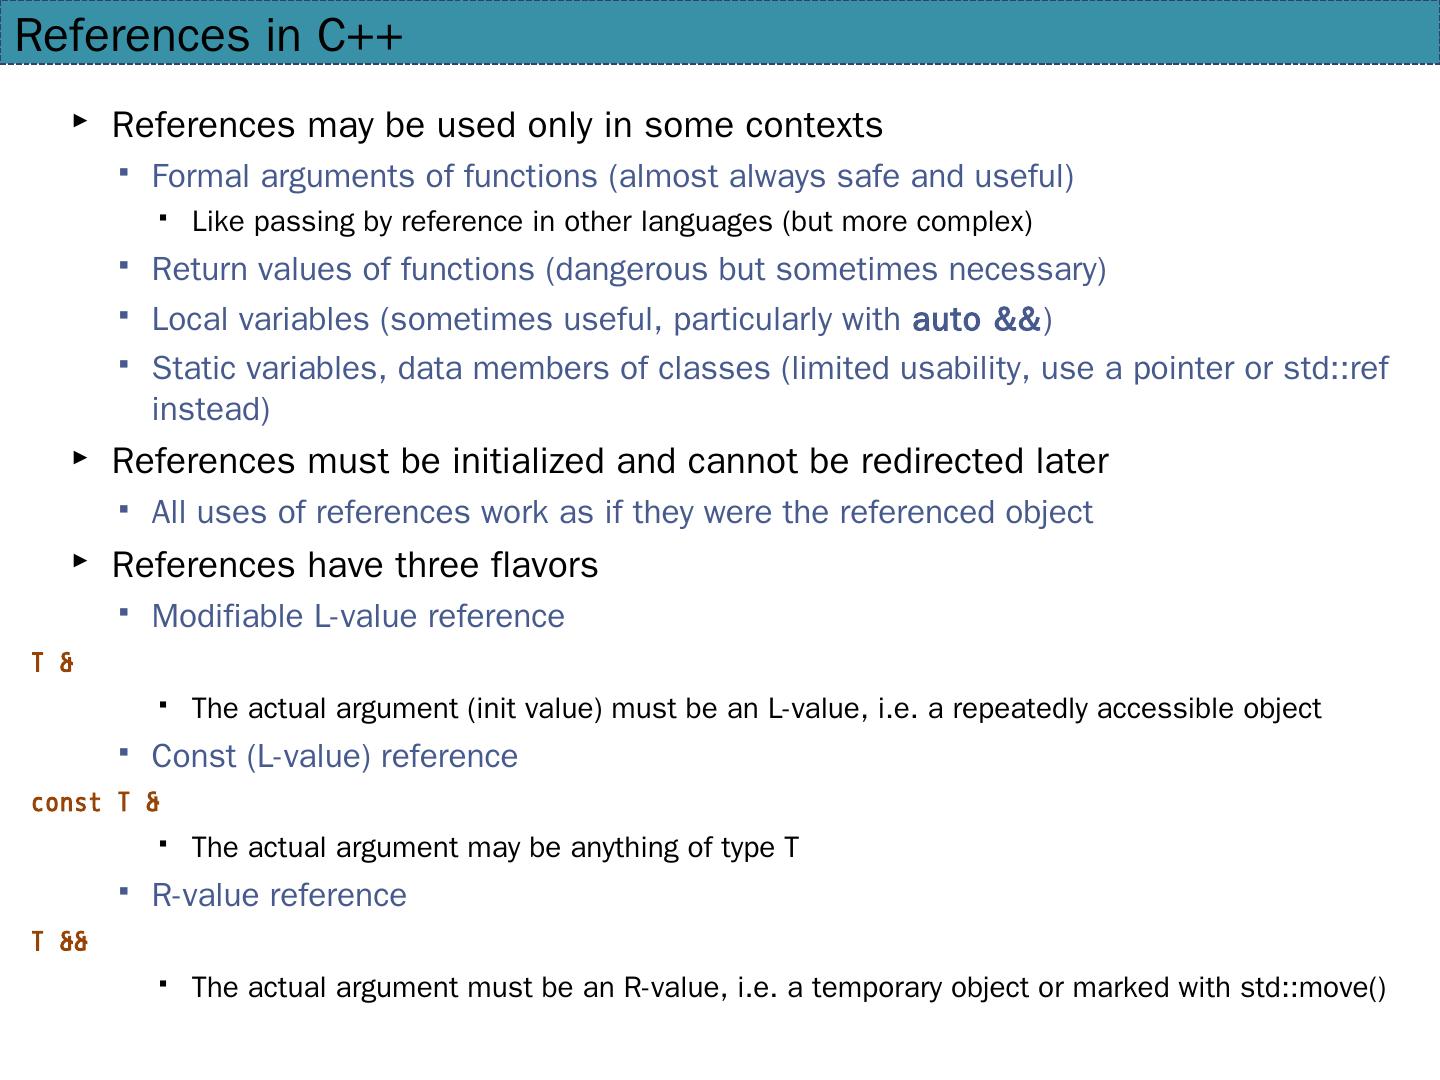Click the "Static variables, data members" line

click(x=769, y=369)
